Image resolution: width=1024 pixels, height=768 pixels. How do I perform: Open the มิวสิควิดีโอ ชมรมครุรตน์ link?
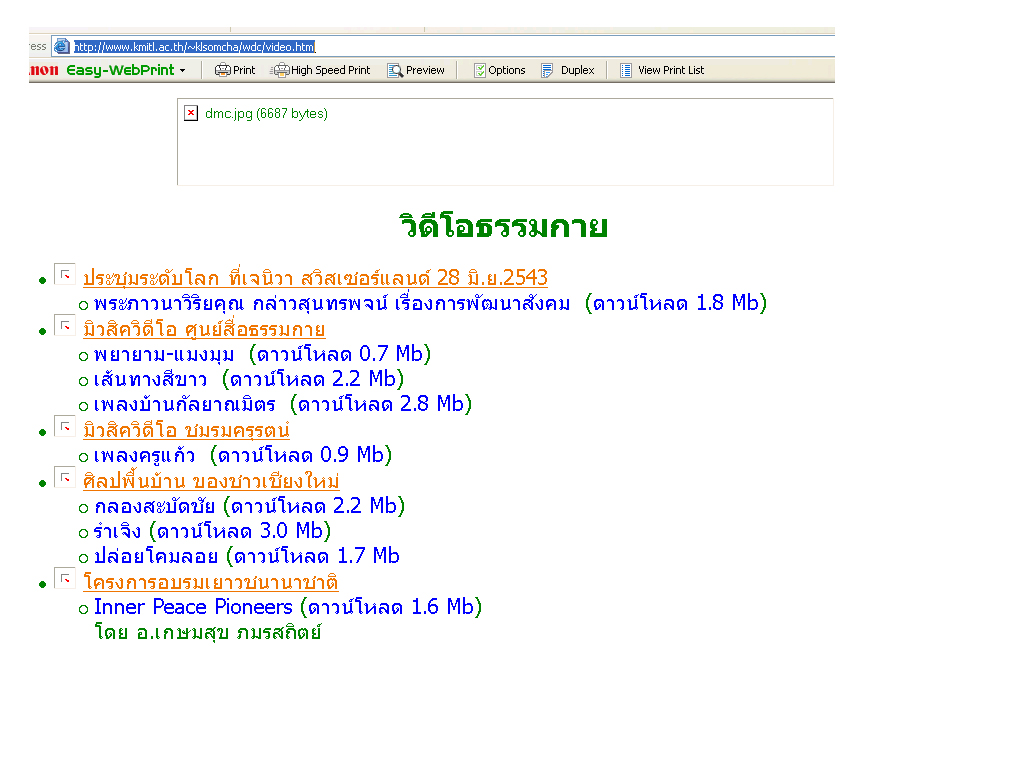tap(186, 430)
